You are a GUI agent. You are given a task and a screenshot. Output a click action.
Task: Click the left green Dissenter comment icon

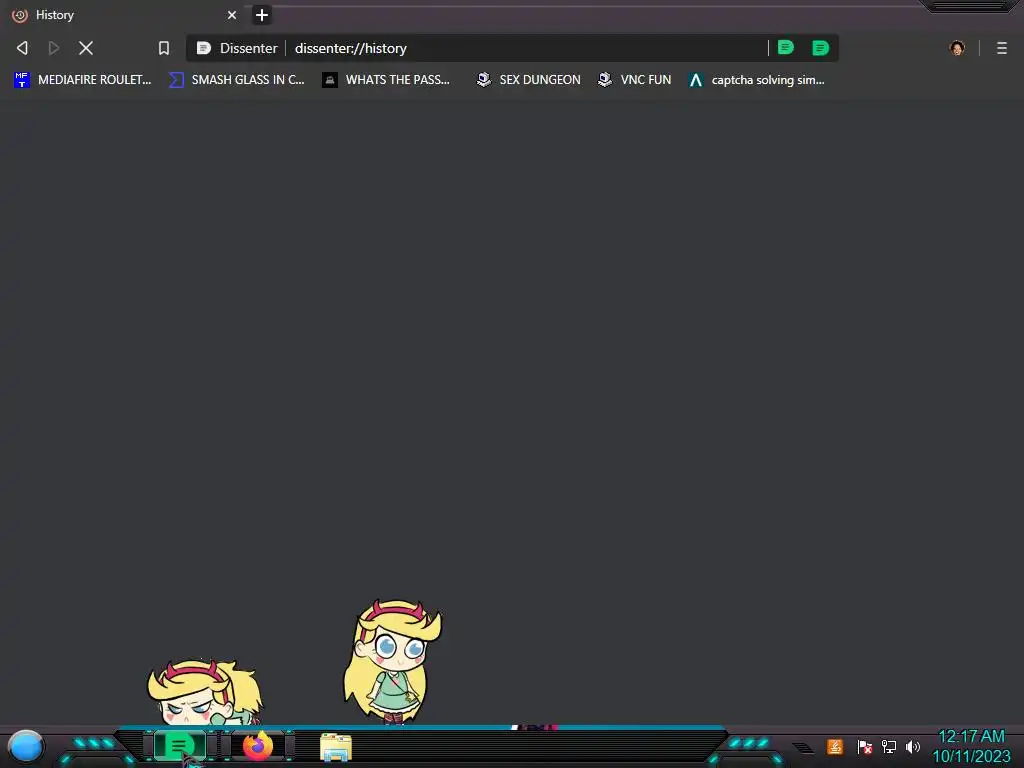(x=786, y=48)
